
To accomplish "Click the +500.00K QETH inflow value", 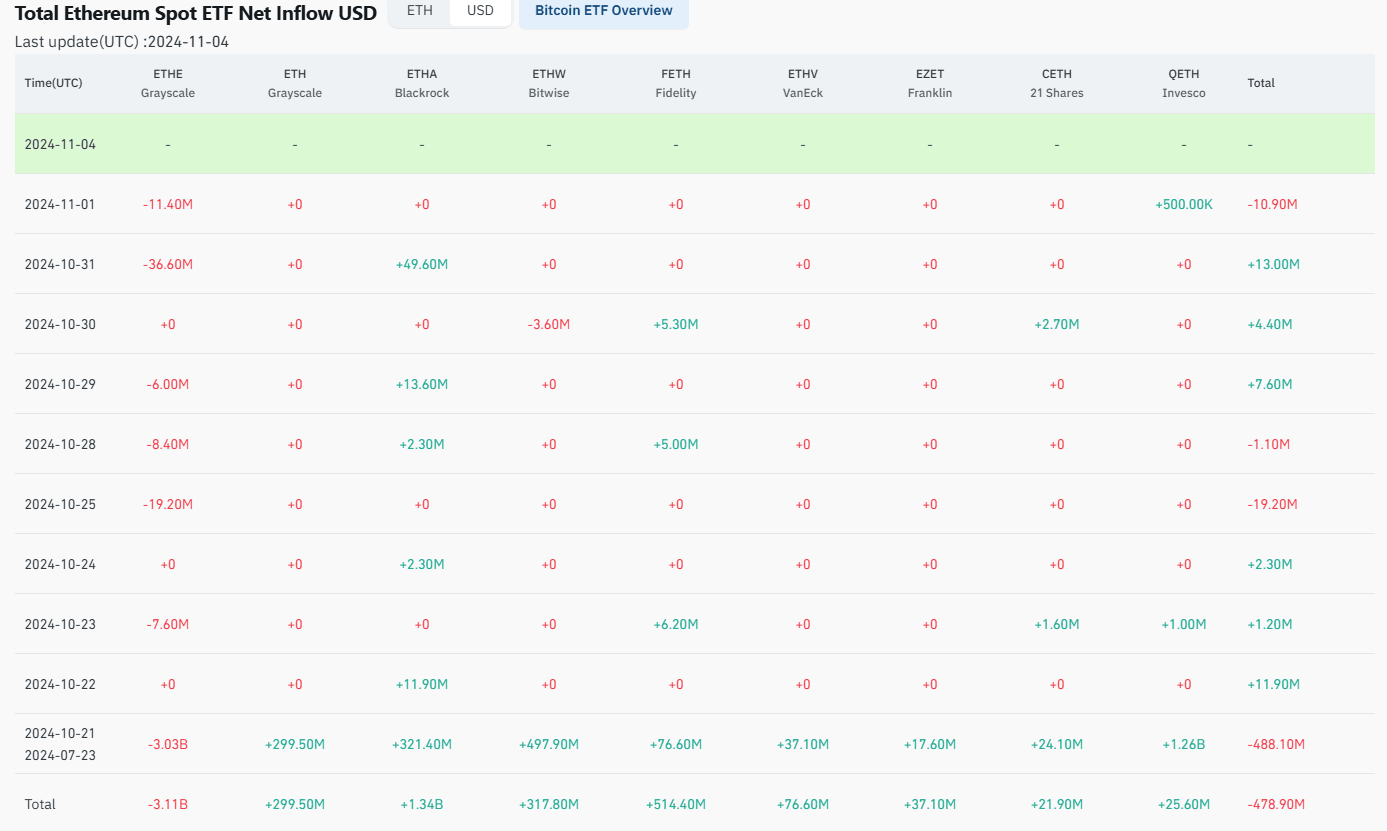I will (1183, 204).
